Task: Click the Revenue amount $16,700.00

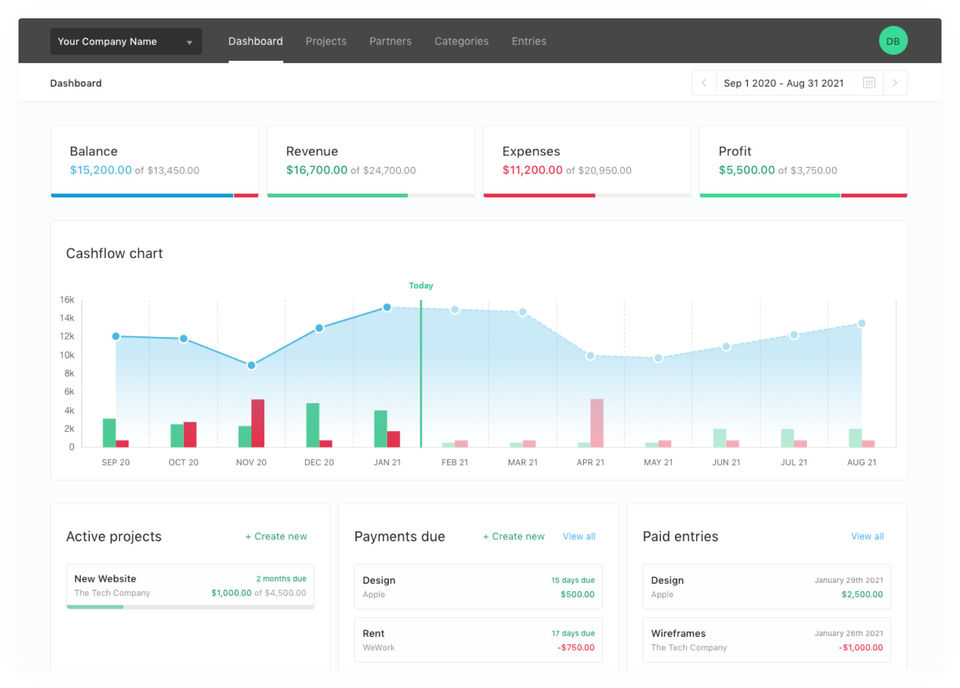Action: (x=317, y=170)
